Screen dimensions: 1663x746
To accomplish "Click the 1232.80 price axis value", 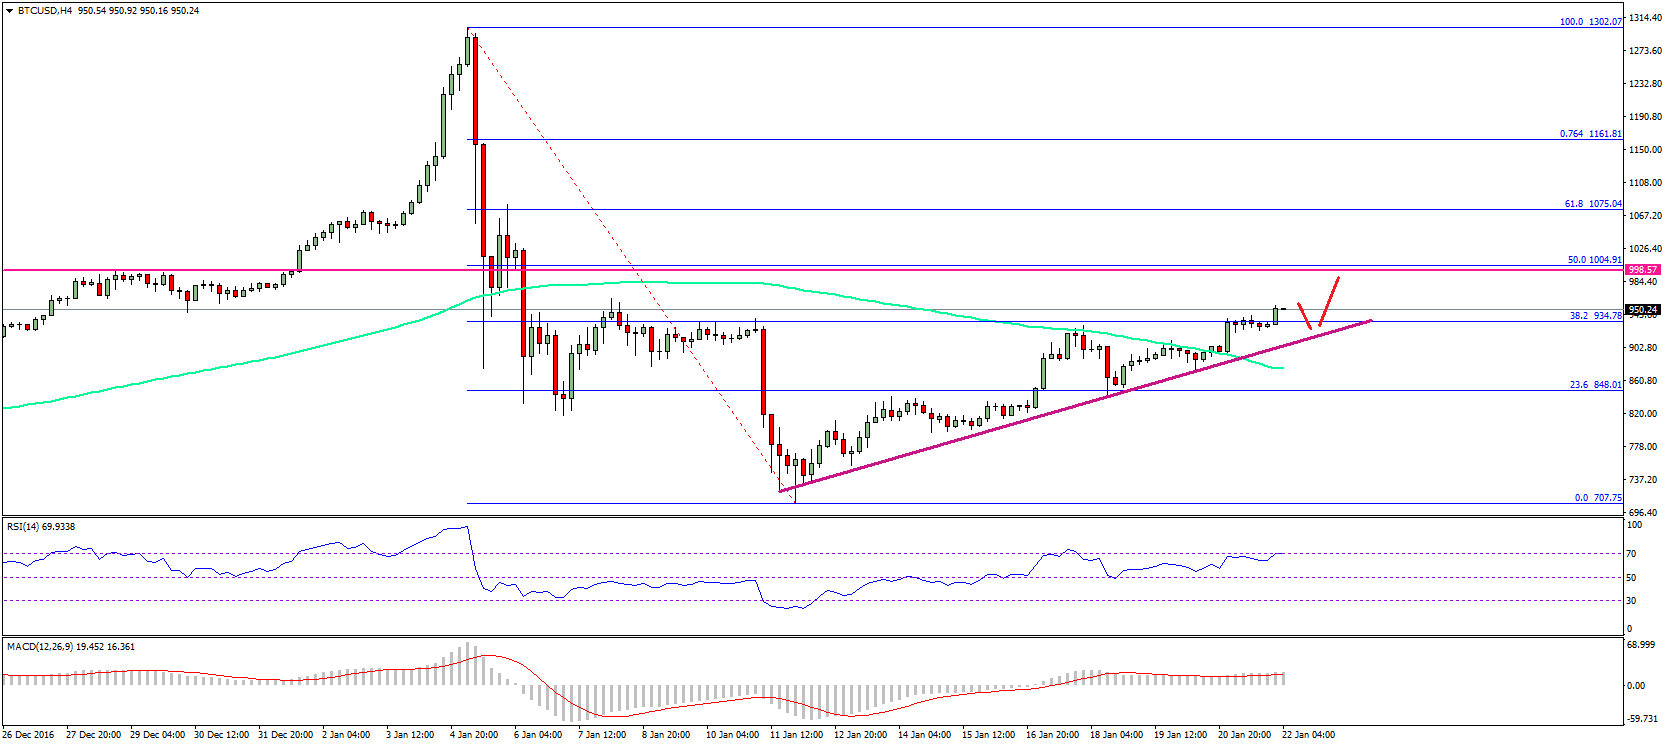I will (1645, 84).
